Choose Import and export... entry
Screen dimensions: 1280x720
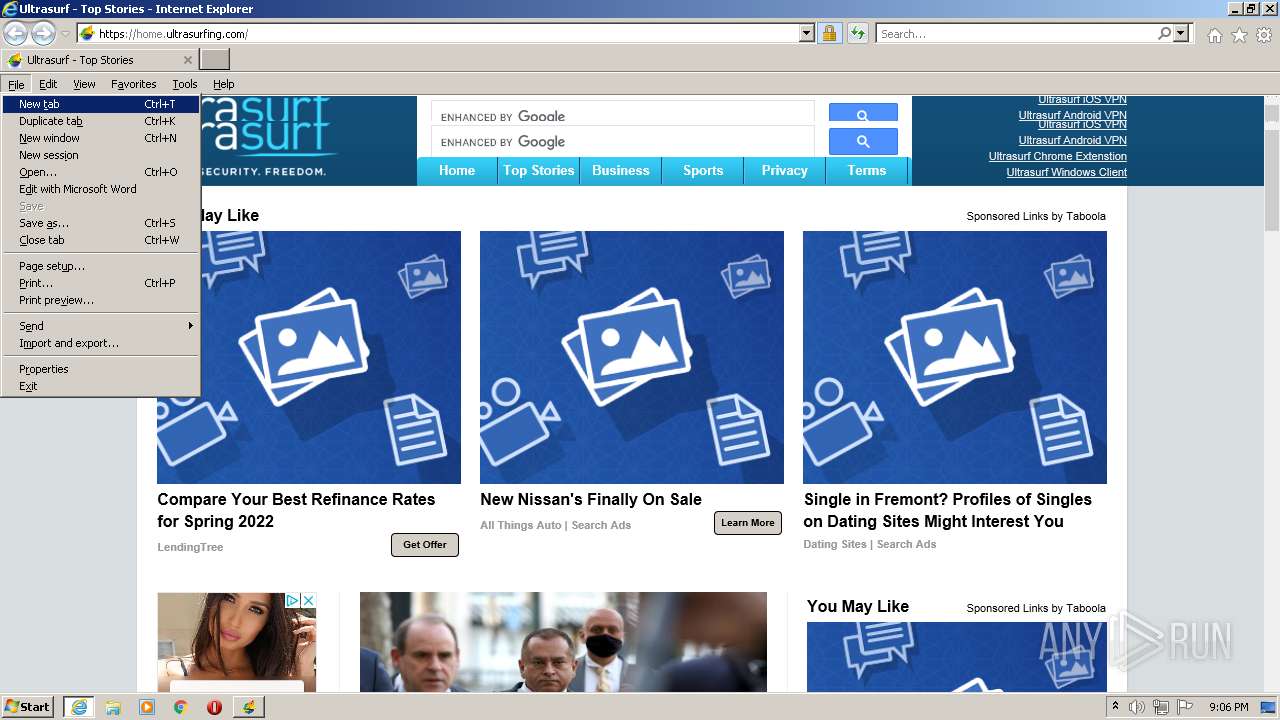coord(101,343)
